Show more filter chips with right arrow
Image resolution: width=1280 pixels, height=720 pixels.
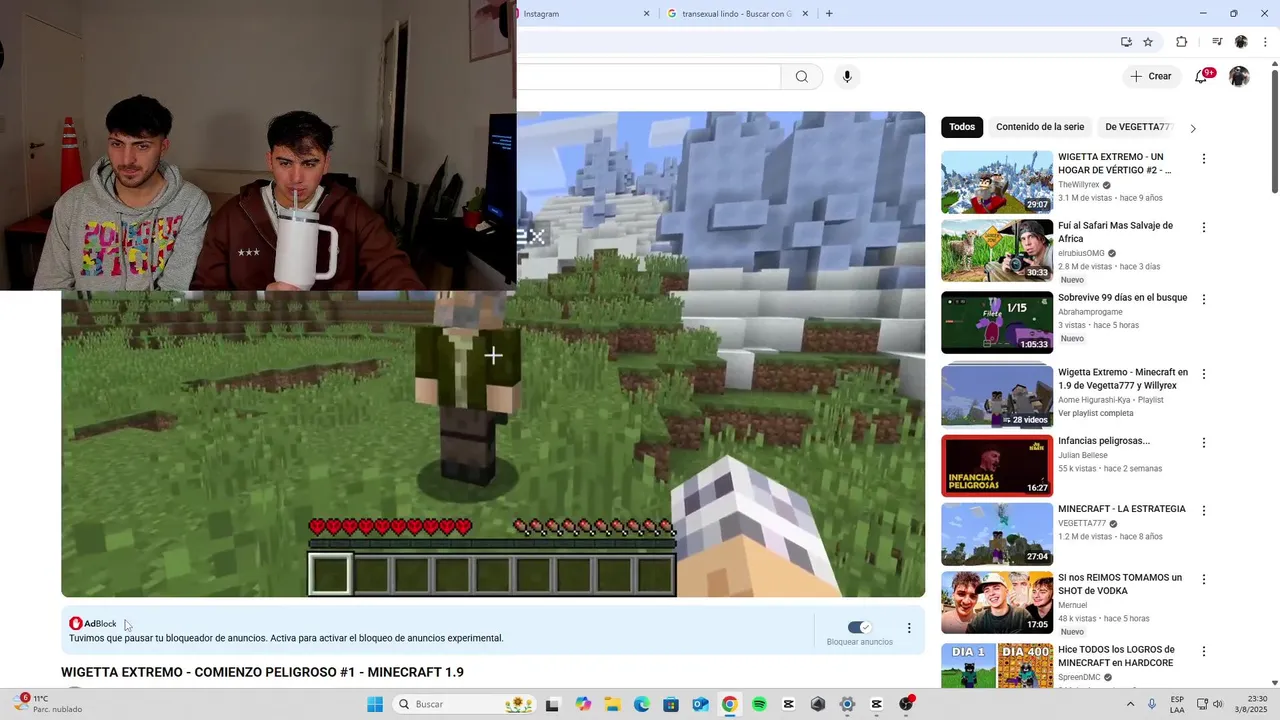coord(1192,128)
